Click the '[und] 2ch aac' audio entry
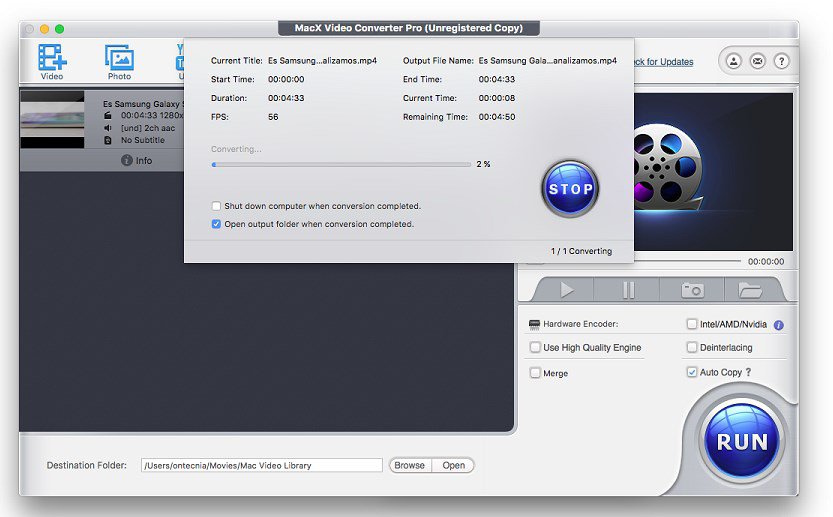This screenshot has width=833, height=517. (x=148, y=128)
